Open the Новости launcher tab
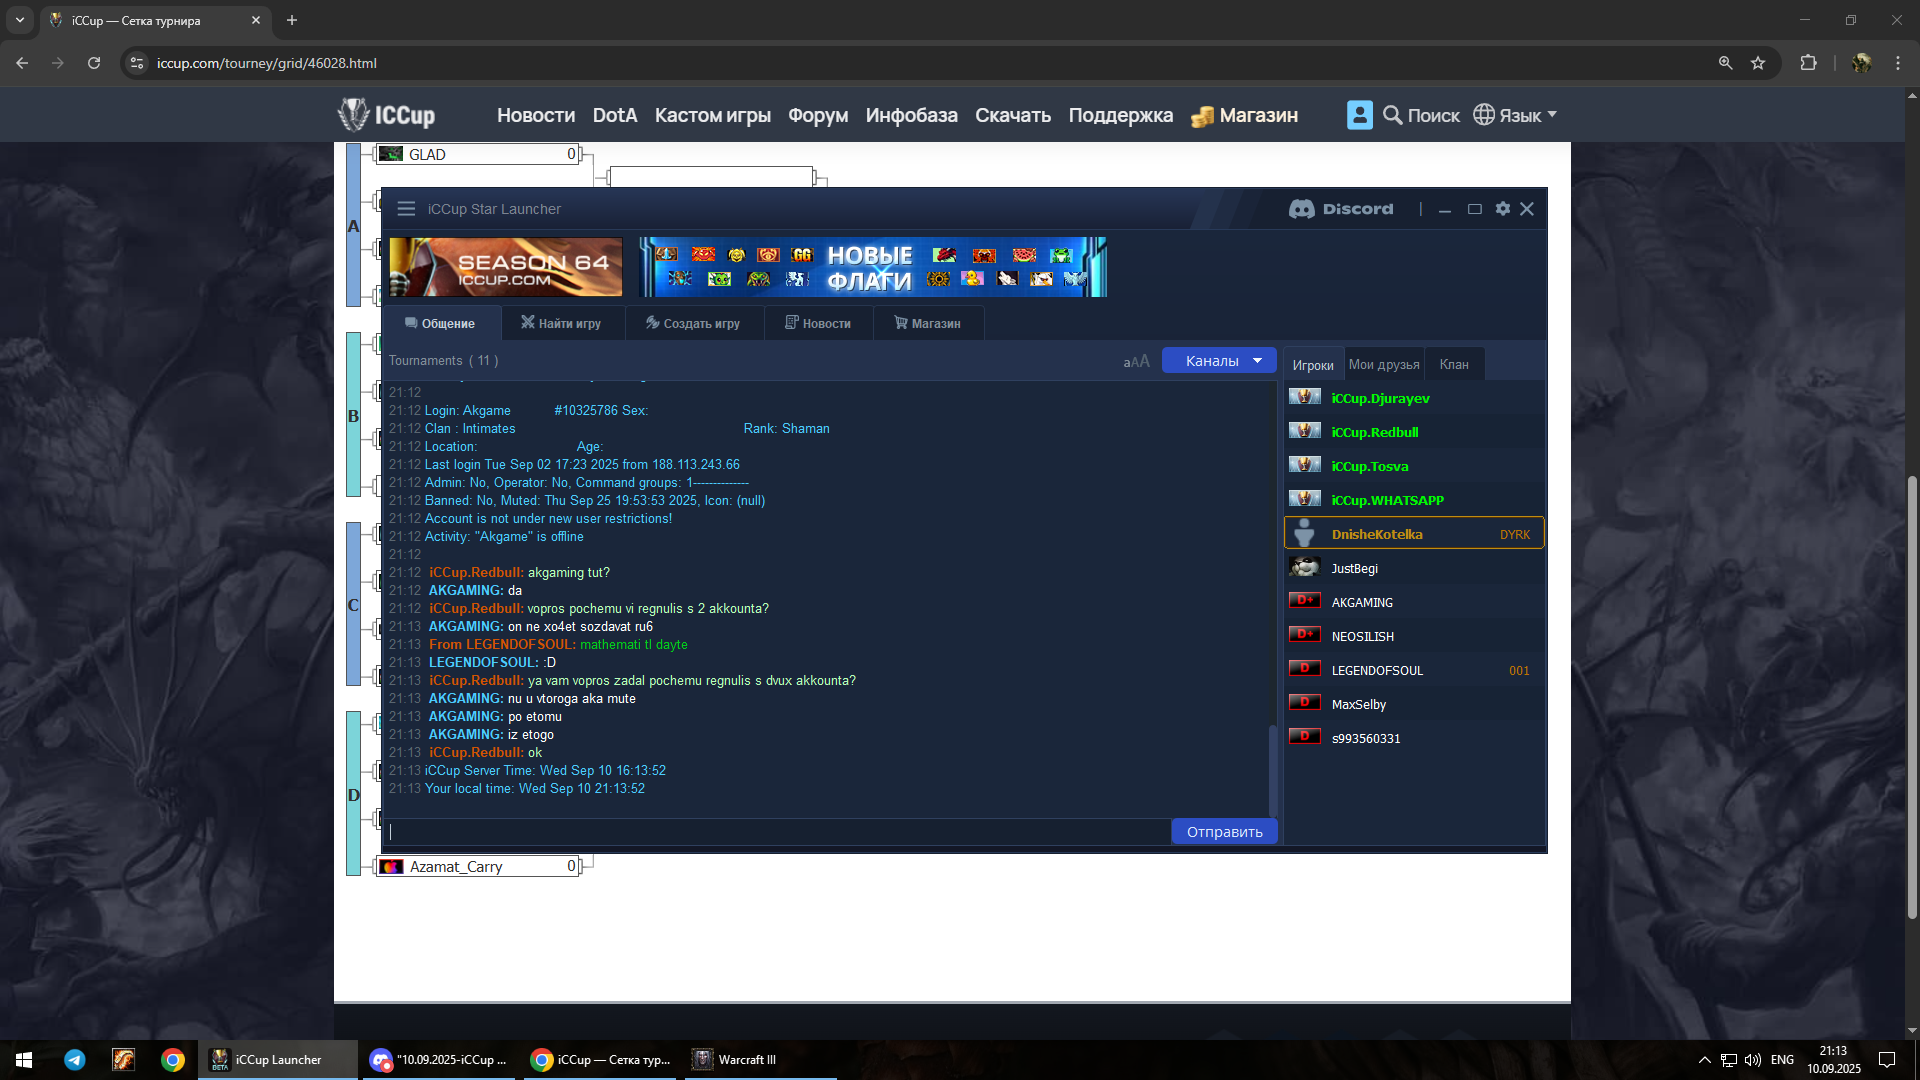The width and height of the screenshot is (1920, 1080). tap(818, 323)
